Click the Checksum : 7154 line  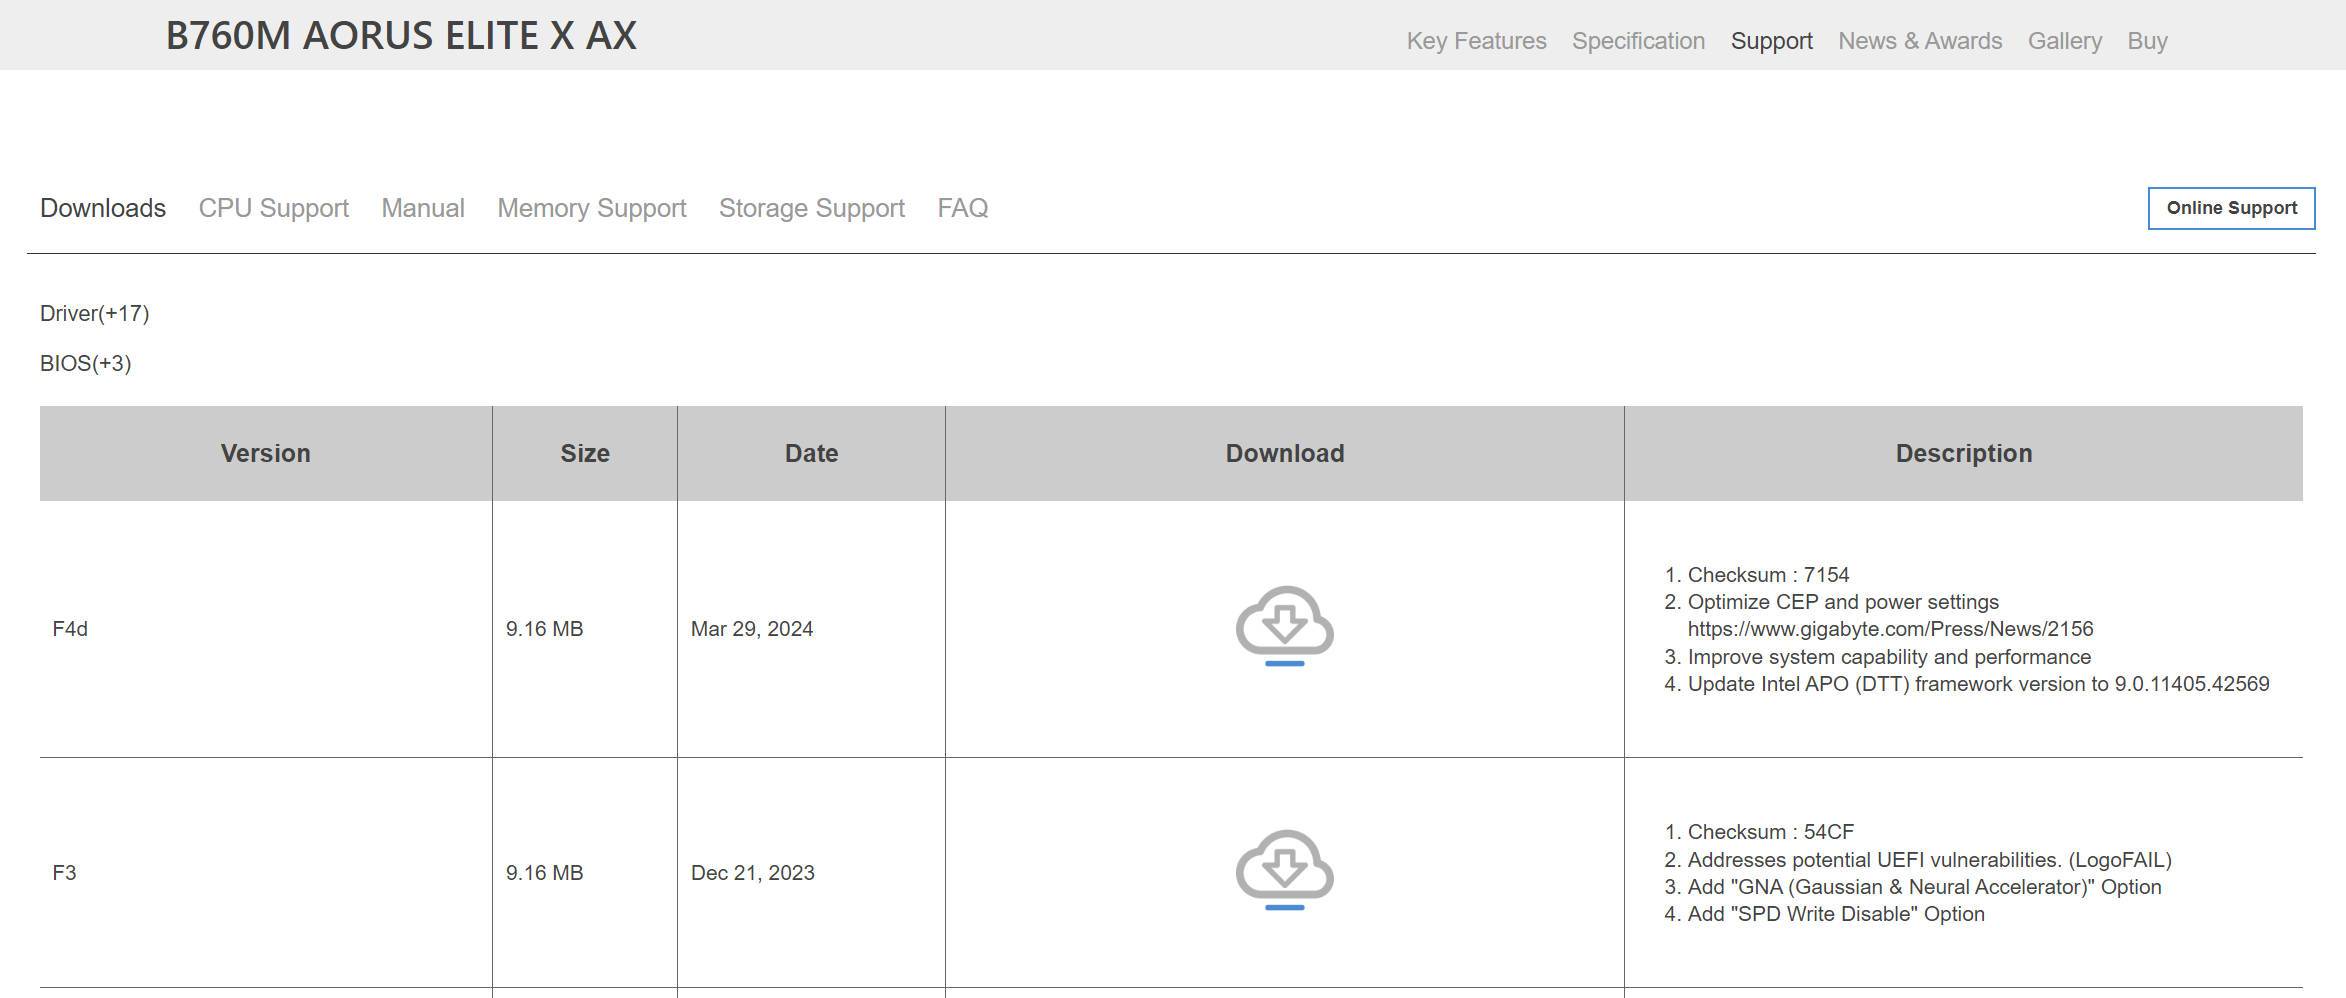click(x=1768, y=575)
